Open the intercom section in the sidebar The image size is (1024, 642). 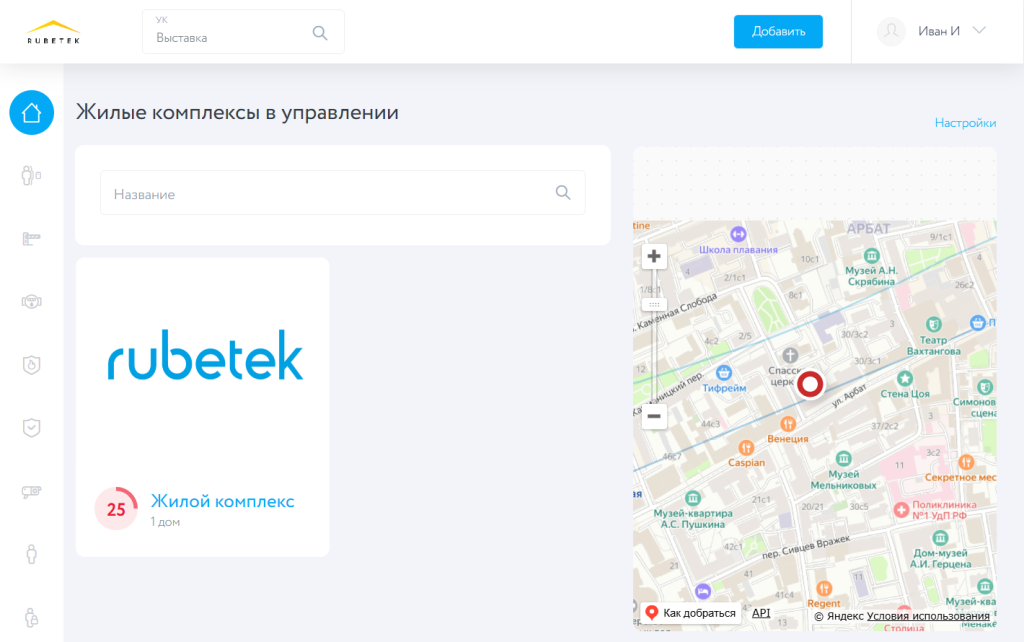[31, 303]
